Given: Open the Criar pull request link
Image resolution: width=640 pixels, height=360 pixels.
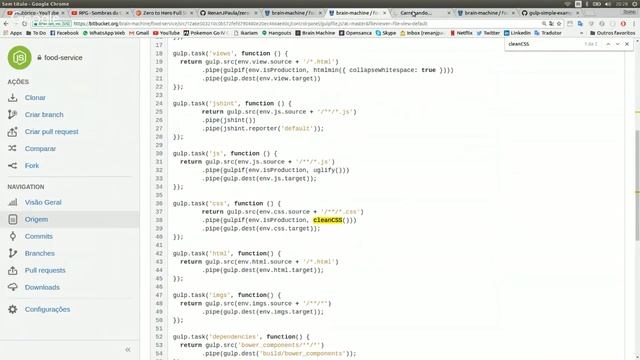Looking at the screenshot, I should pyautogui.click(x=51, y=131).
